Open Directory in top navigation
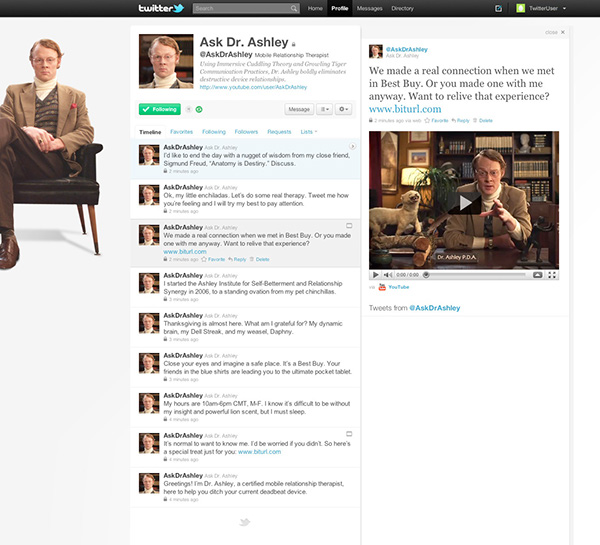 [x=403, y=8]
